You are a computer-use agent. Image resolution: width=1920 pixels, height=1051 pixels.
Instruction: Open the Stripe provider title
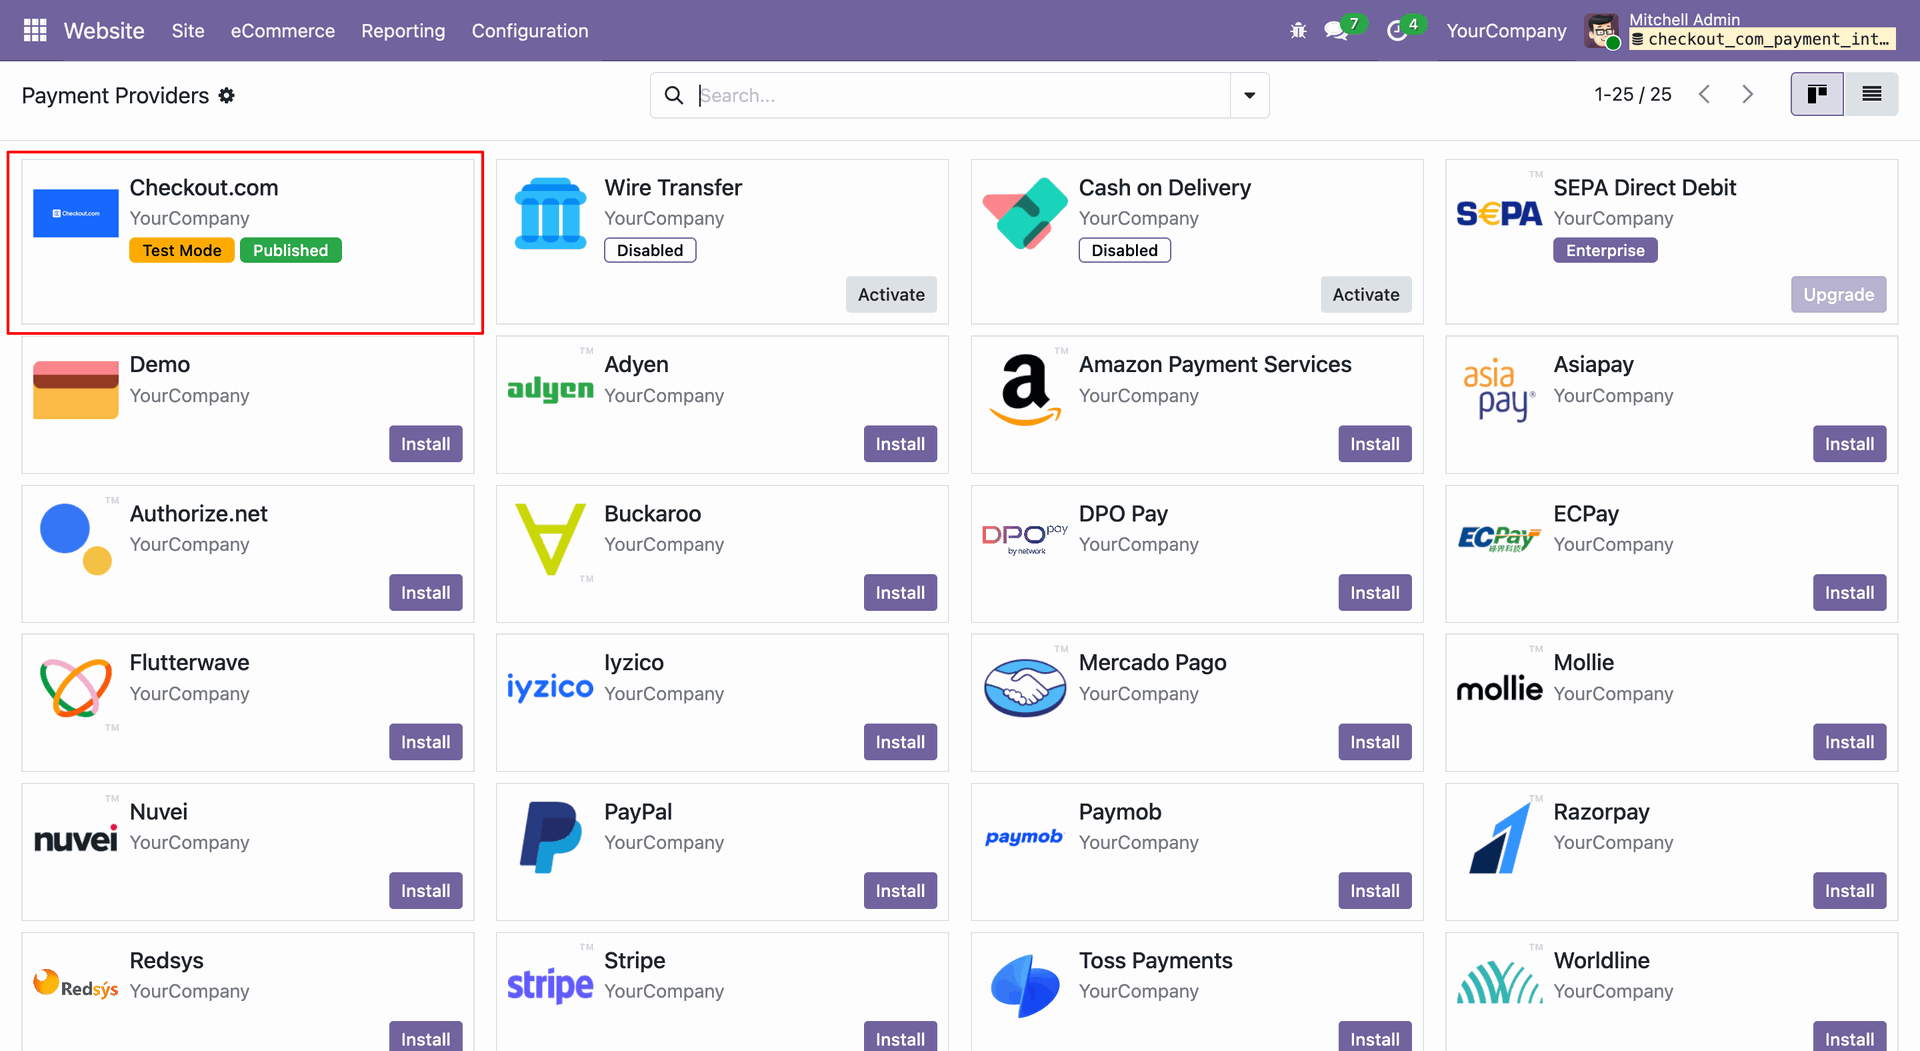tap(635, 961)
